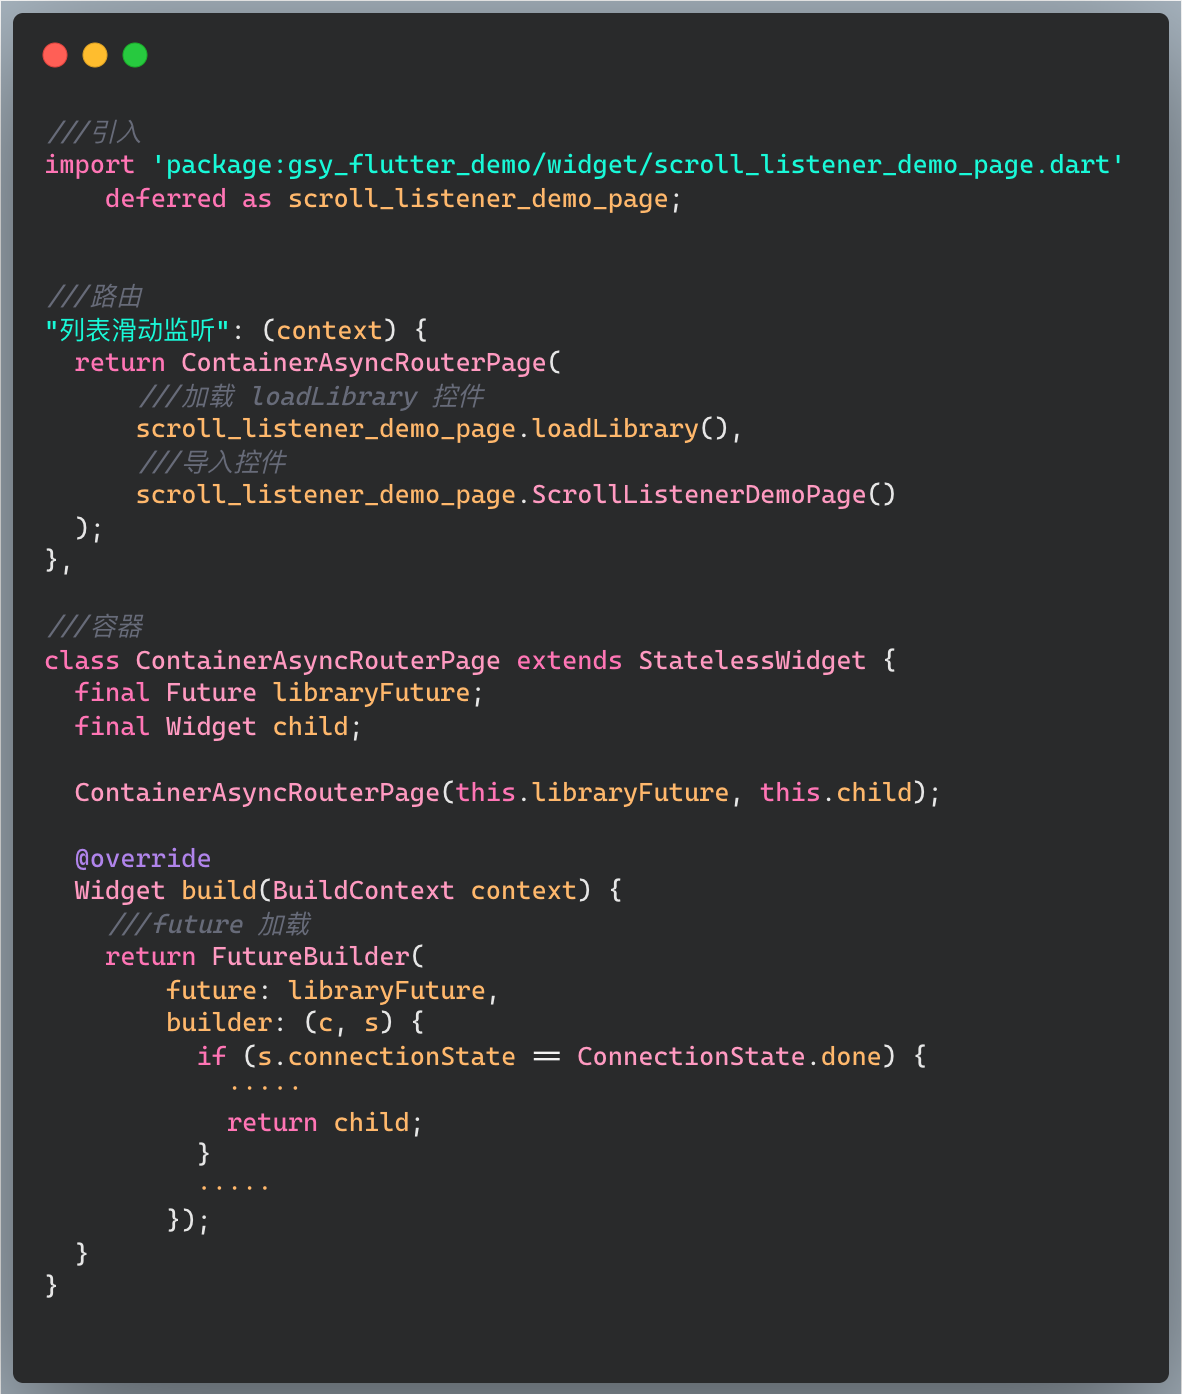
Task: Click the yellow minimize dot
Action: coord(95,55)
